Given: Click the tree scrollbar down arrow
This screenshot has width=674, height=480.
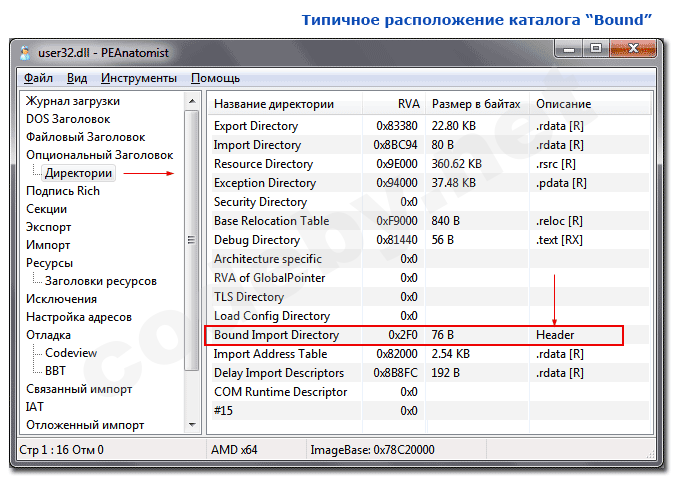Looking at the screenshot, I should tap(192, 426).
